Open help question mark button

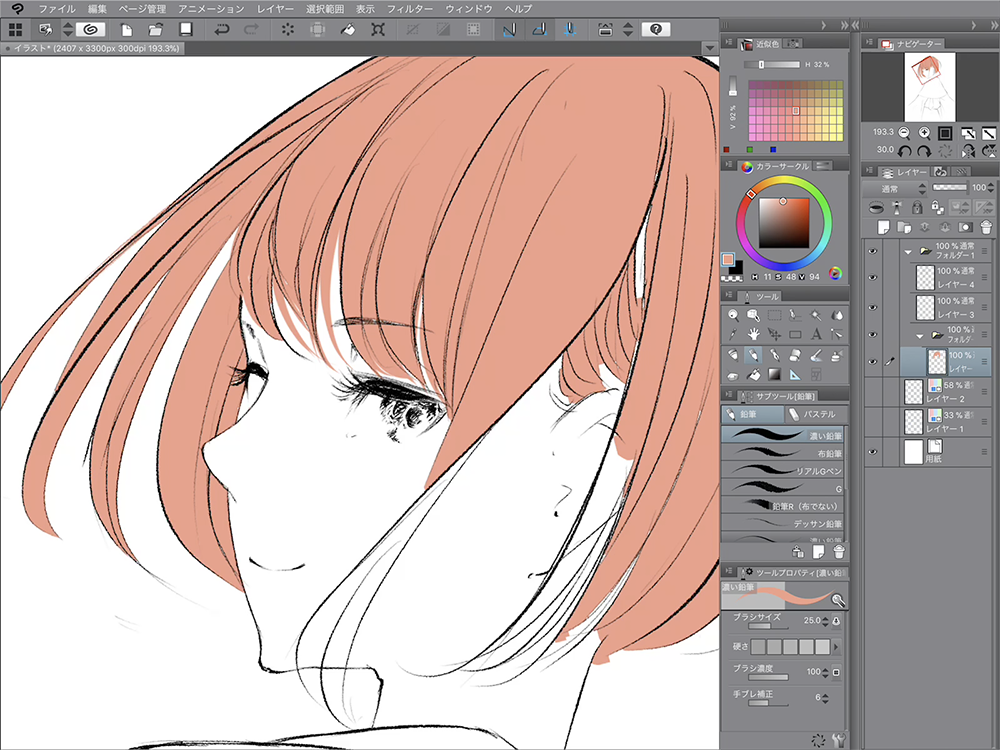(x=656, y=29)
